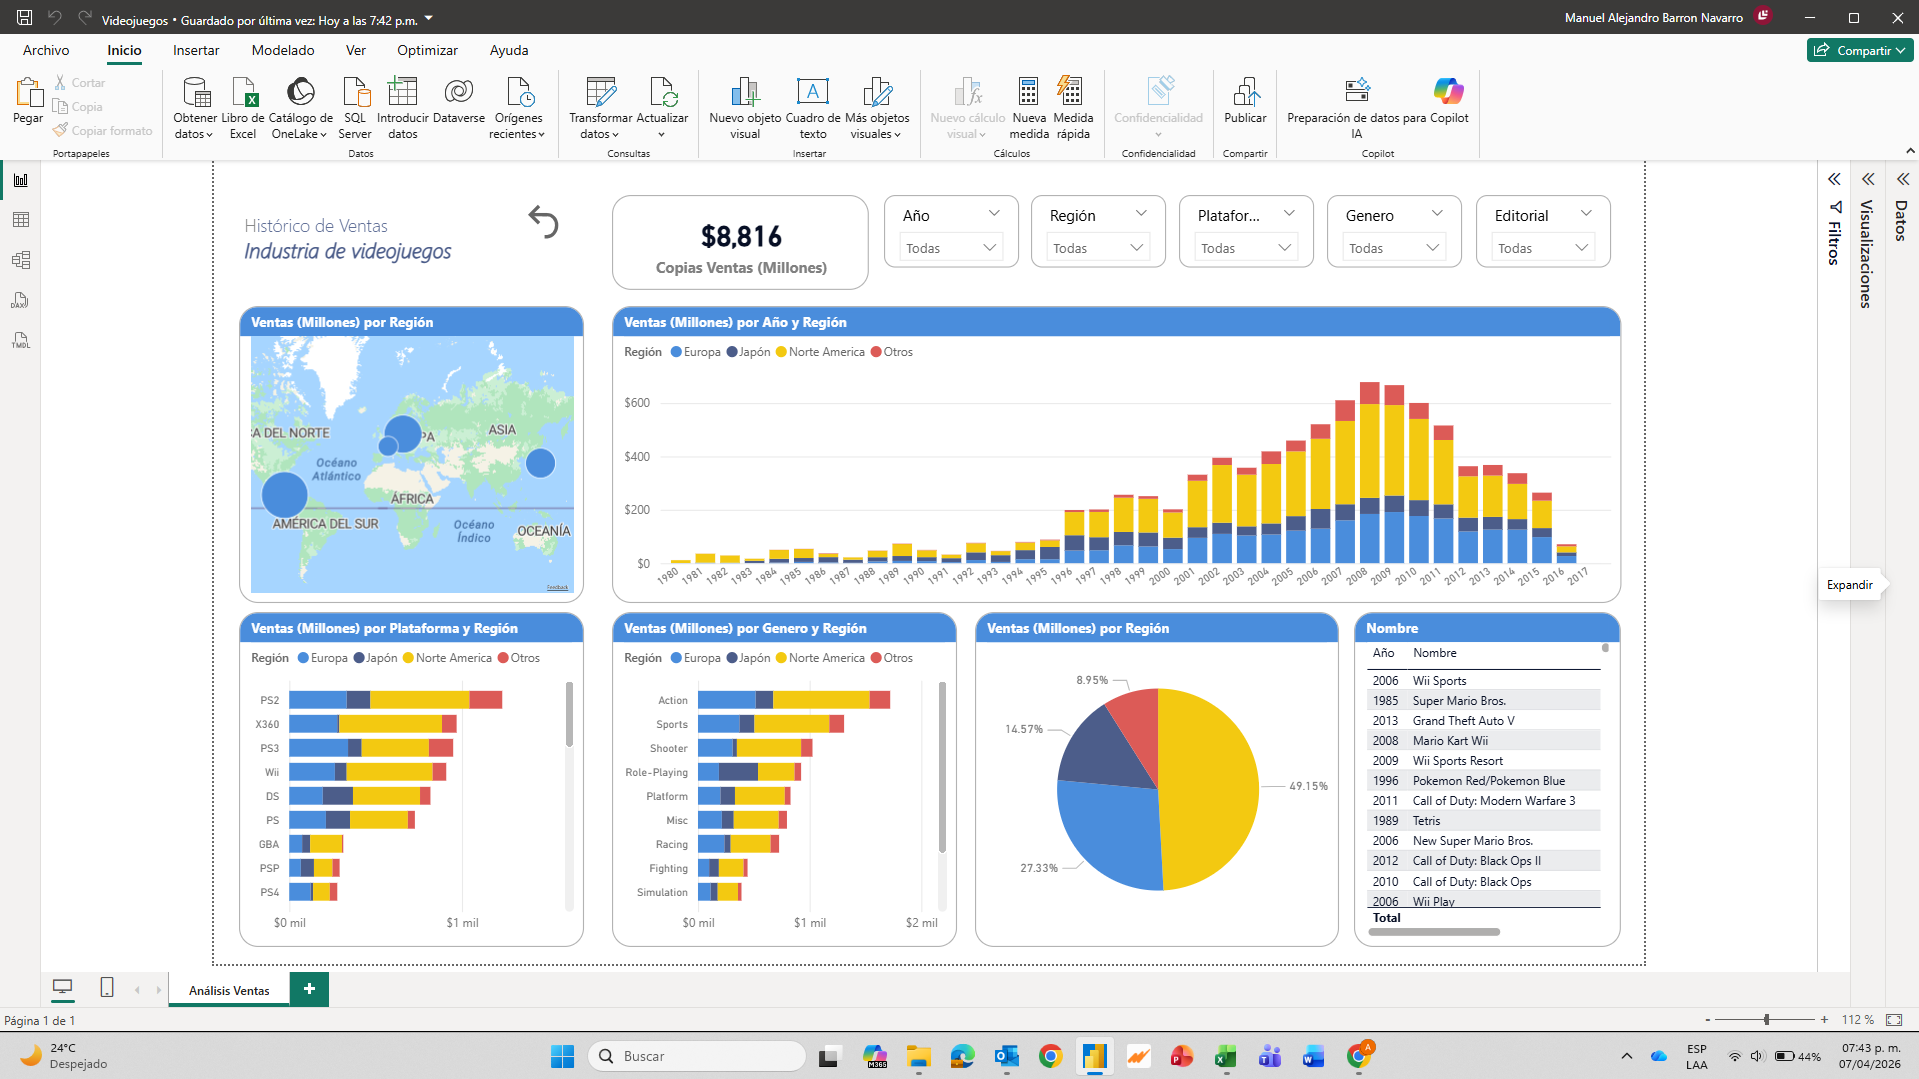Collapse the ribbon with the chevron
This screenshot has height=1079, width=1919.
pos(1910,151)
